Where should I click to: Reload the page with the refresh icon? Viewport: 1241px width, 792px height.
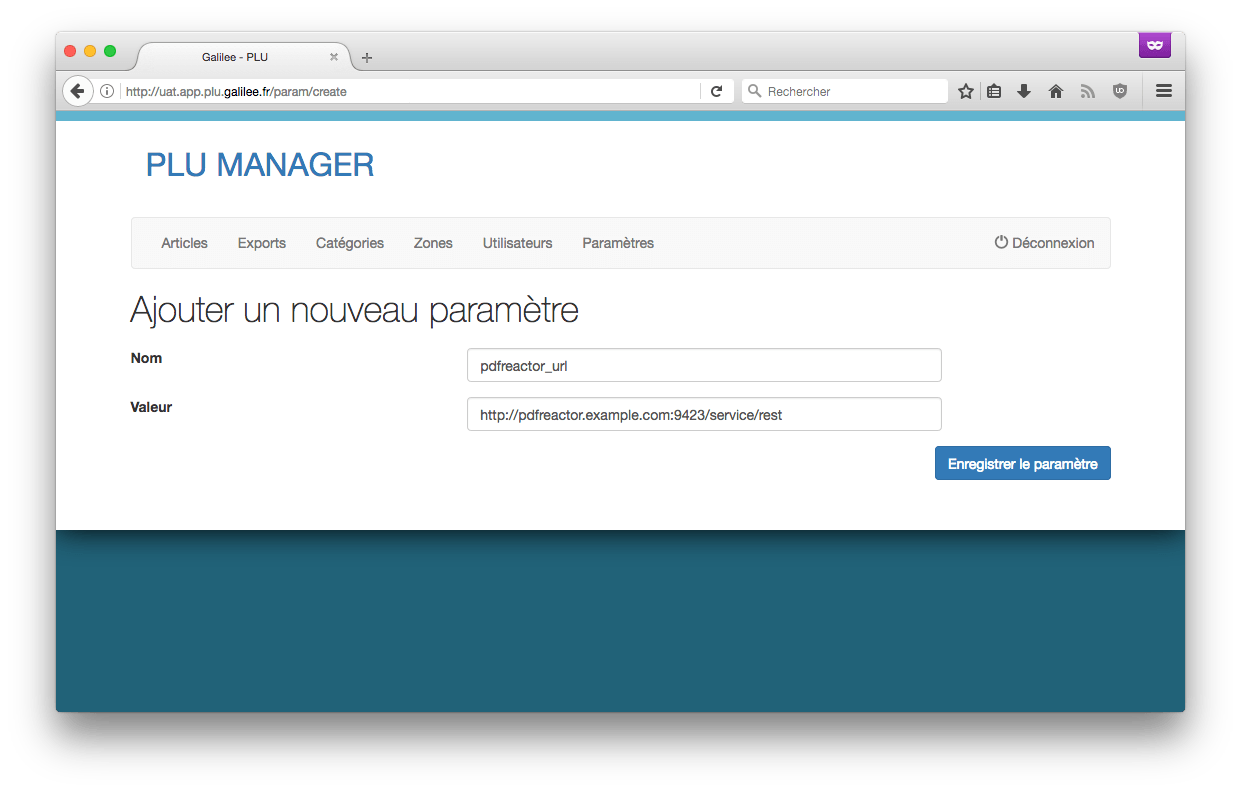[716, 91]
